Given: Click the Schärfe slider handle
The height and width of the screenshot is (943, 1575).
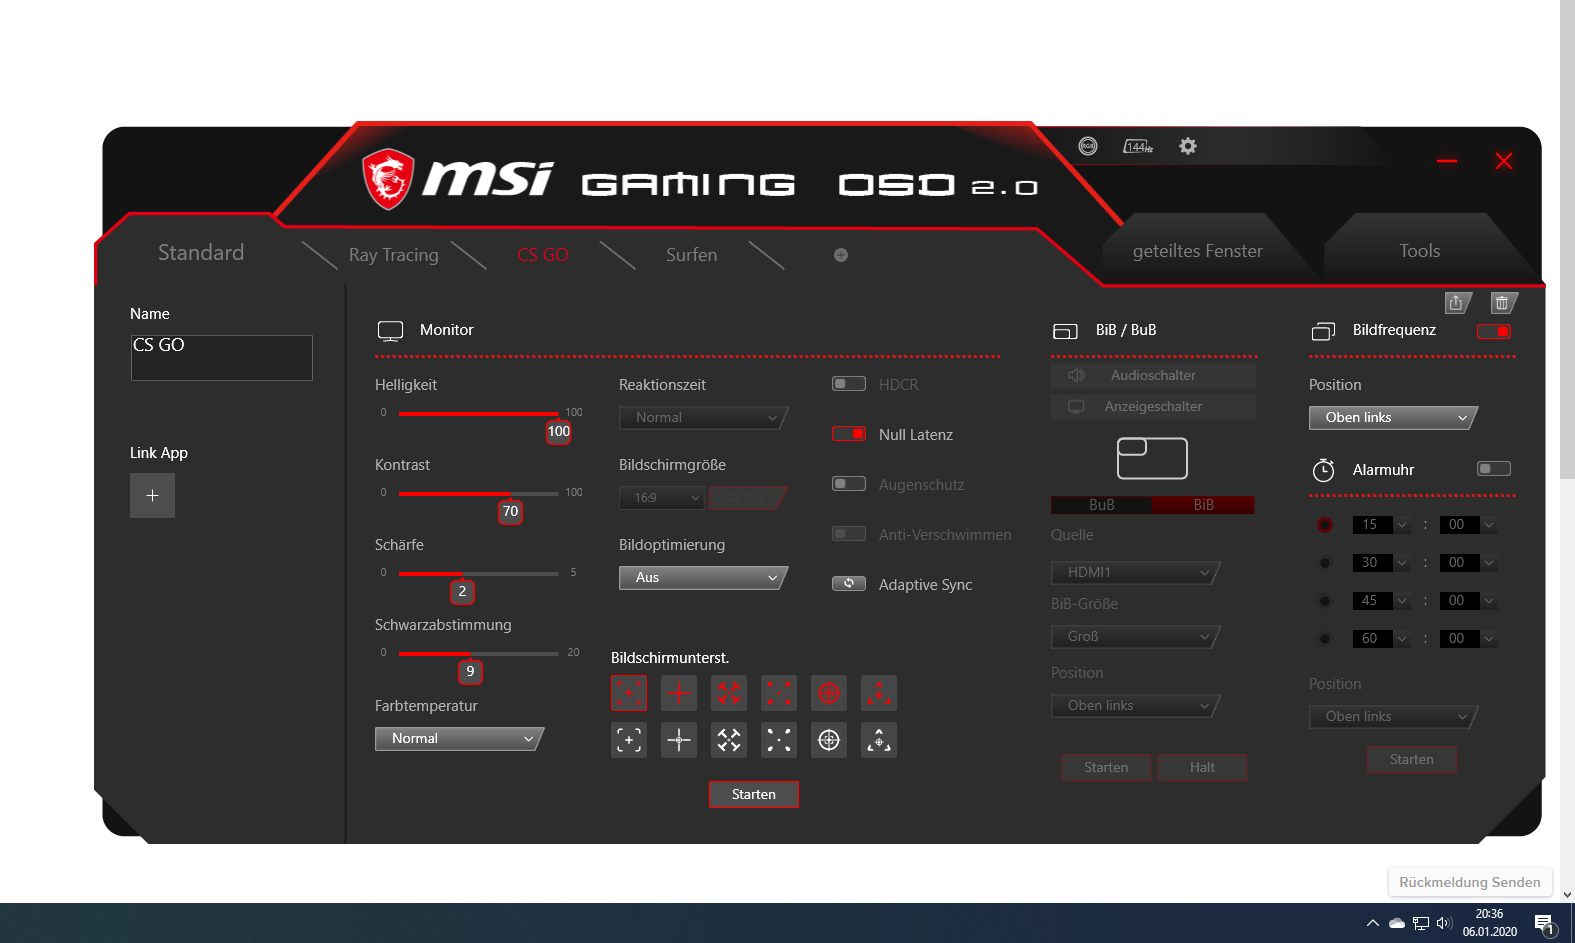Looking at the screenshot, I should (462, 591).
